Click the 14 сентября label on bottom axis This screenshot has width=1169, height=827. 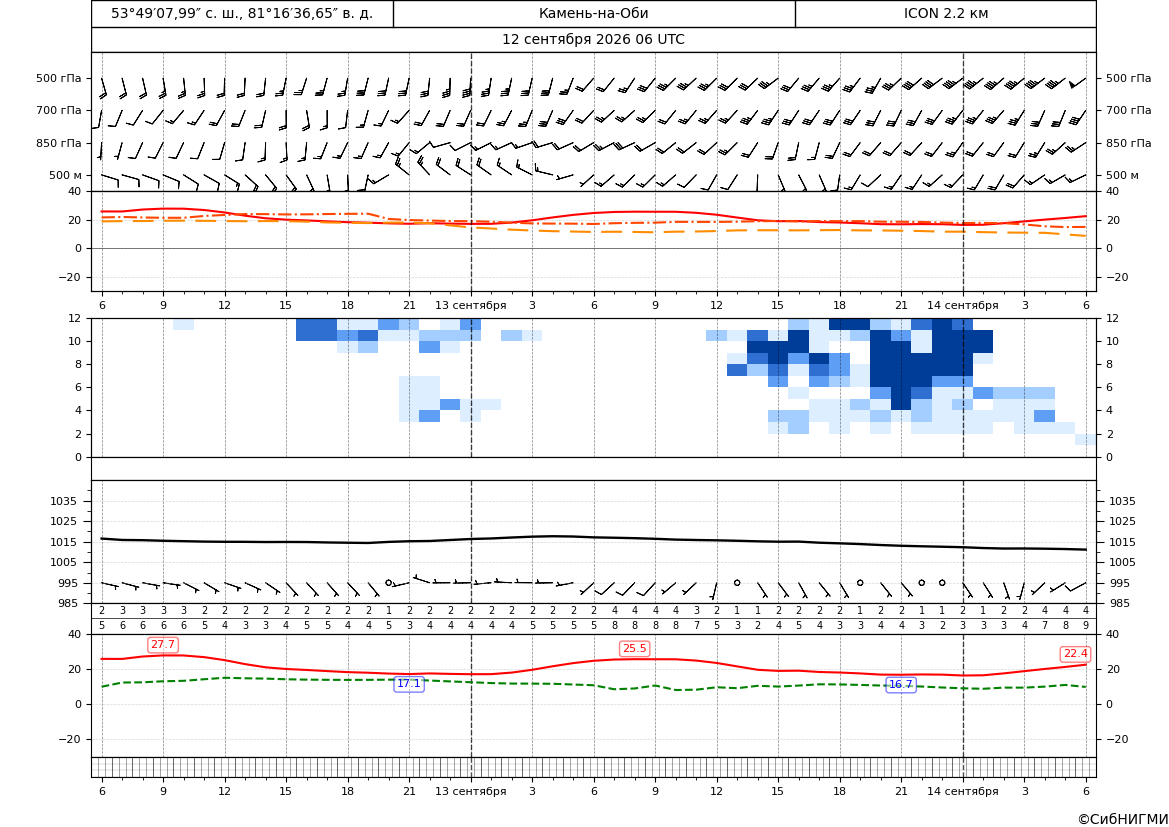tap(962, 791)
